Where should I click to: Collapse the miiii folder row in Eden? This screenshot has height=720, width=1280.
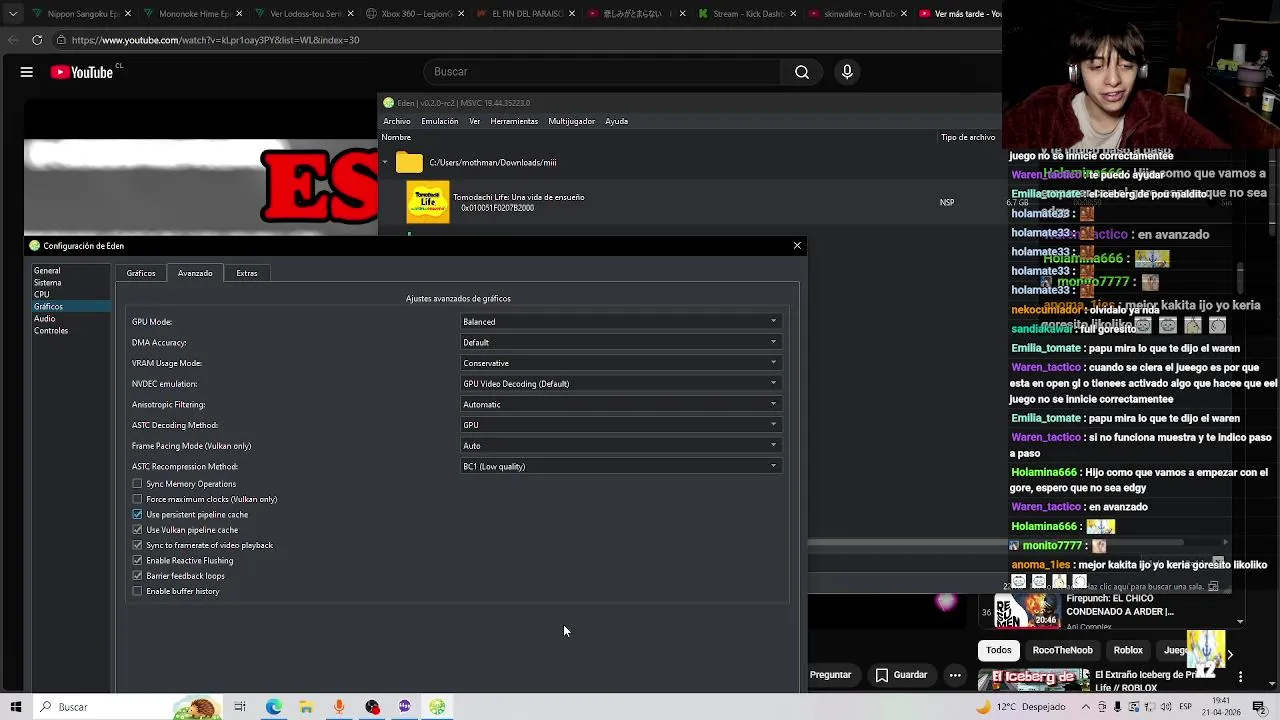(385, 162)
